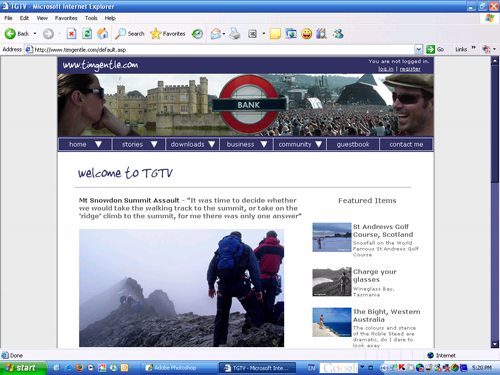The image size is (500, 375).
Task: Click the log in link
Action: click(x=386, y=69)
